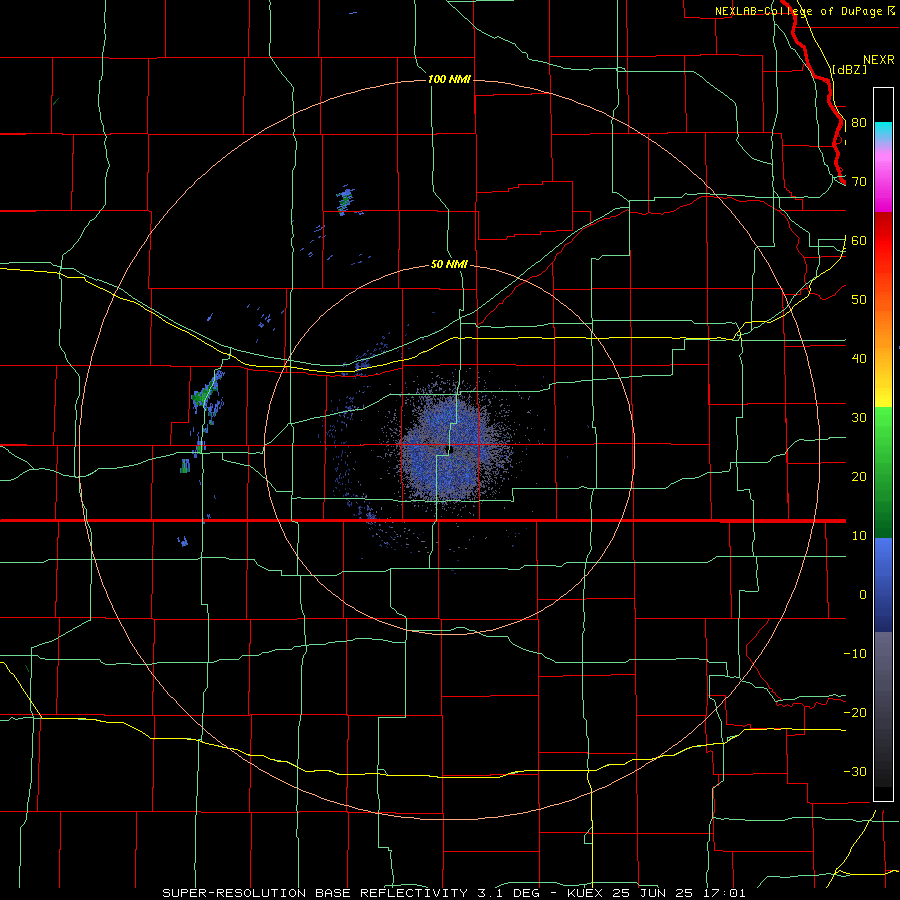Click the 70 value on the dBZ scale

point(859,182)
